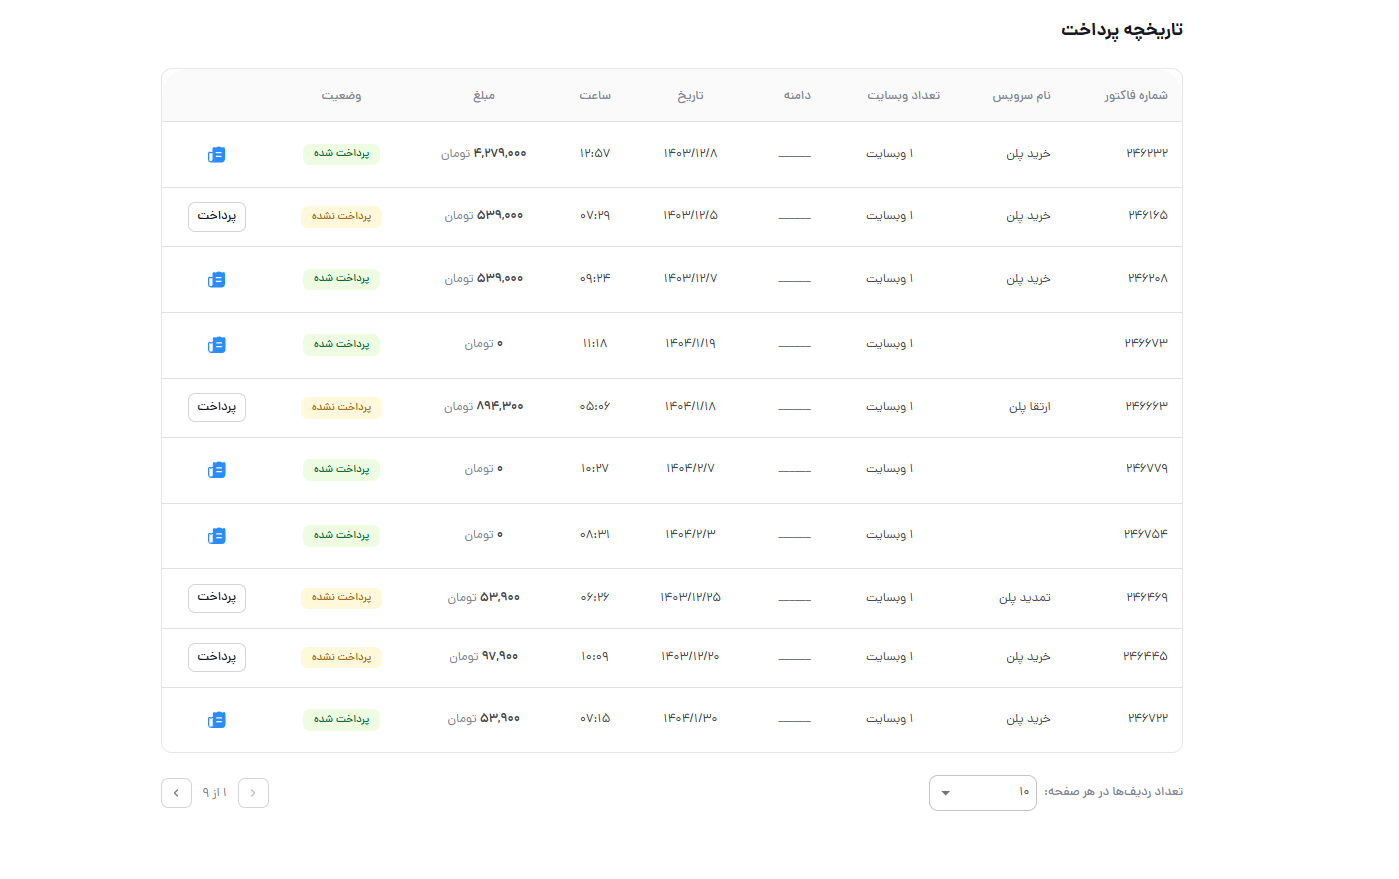Click amount ۹۷,۹۰۰ تومان

[x=484, y=656]
